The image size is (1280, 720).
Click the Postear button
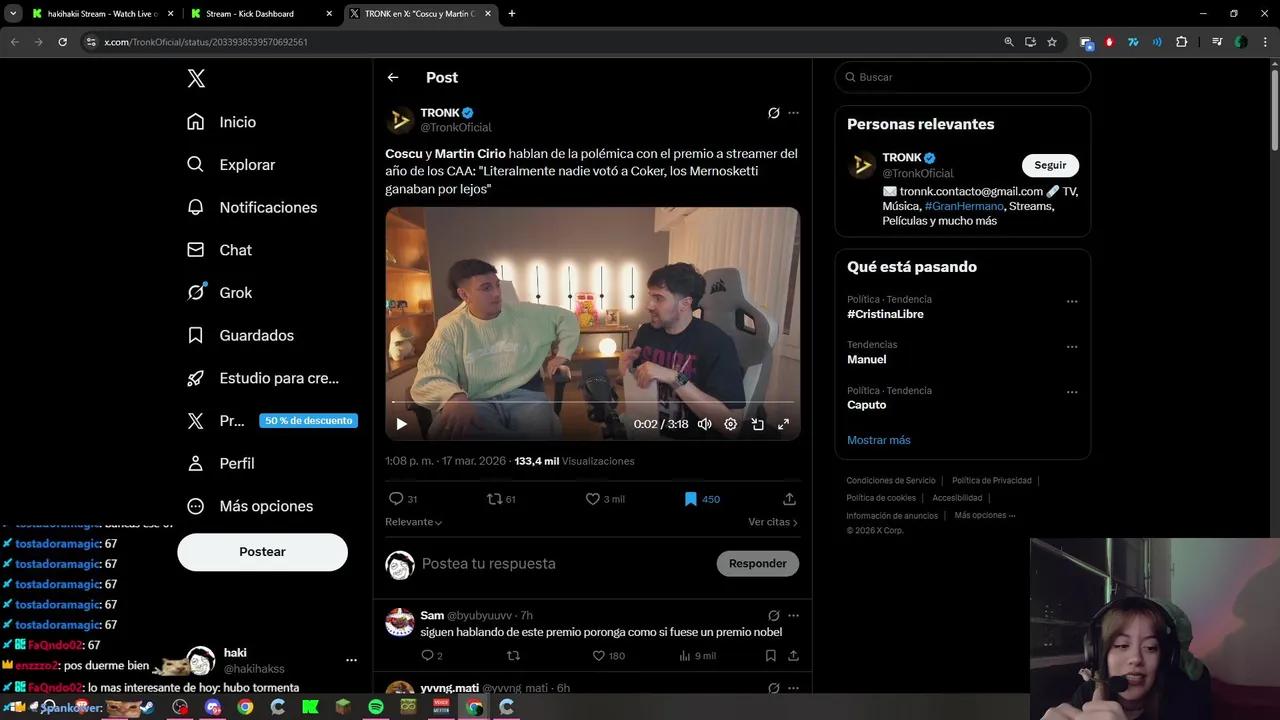262,552
